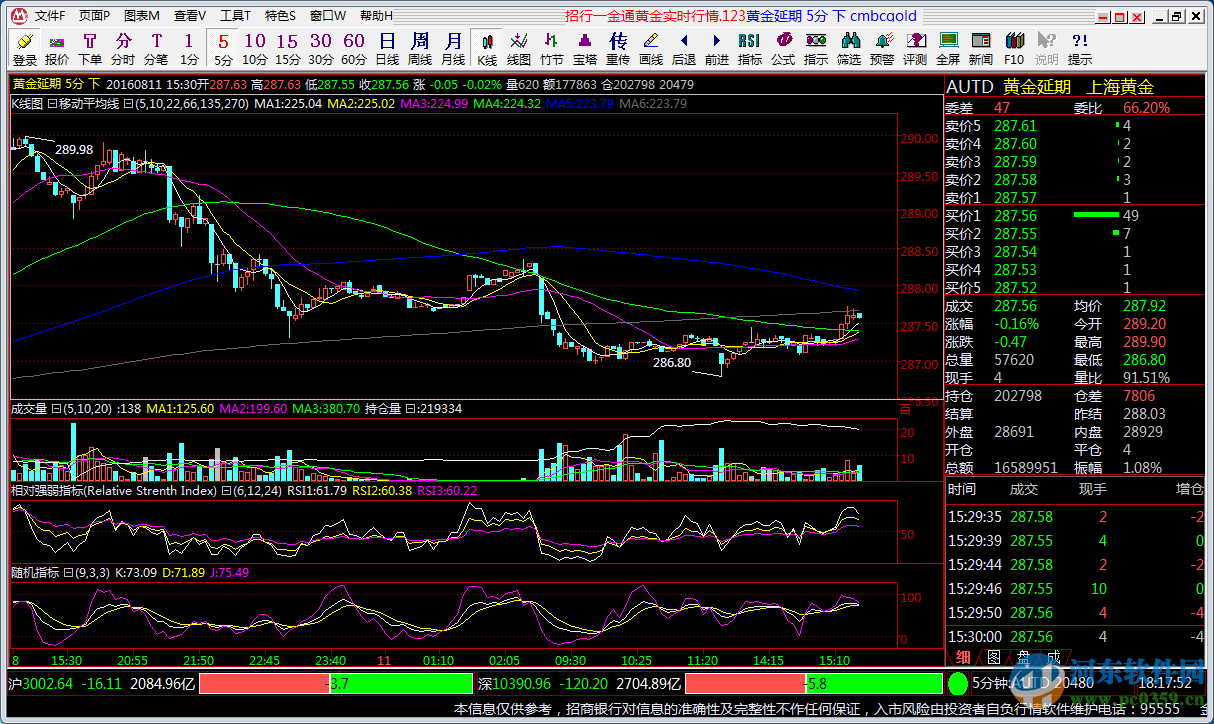Screen dimensions: 1214x724
Task: Switch chart period to 日线 daily
Action: coord(387,47)
